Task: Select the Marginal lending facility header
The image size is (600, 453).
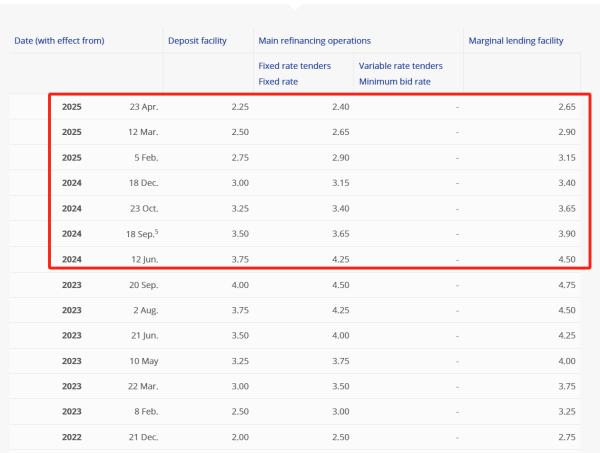Action: [x=516, y=41]
